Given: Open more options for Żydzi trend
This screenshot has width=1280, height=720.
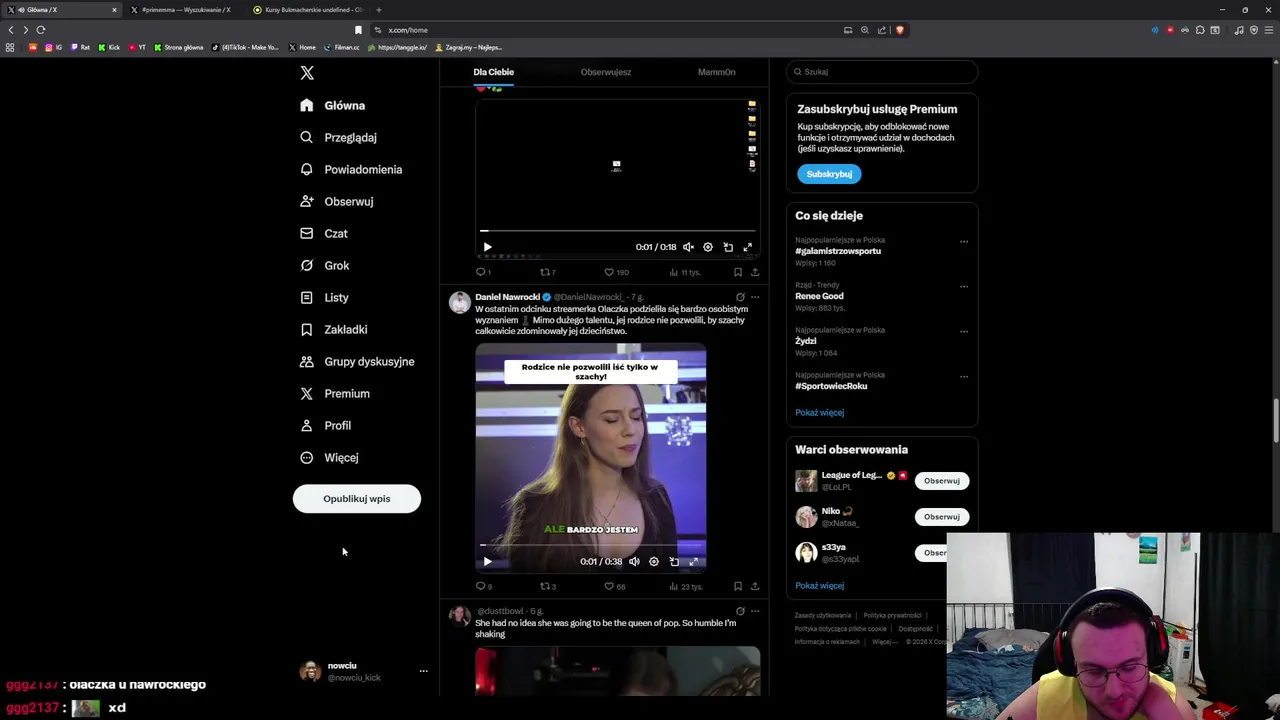Looking at the screenshot, I should click(964, 331).
